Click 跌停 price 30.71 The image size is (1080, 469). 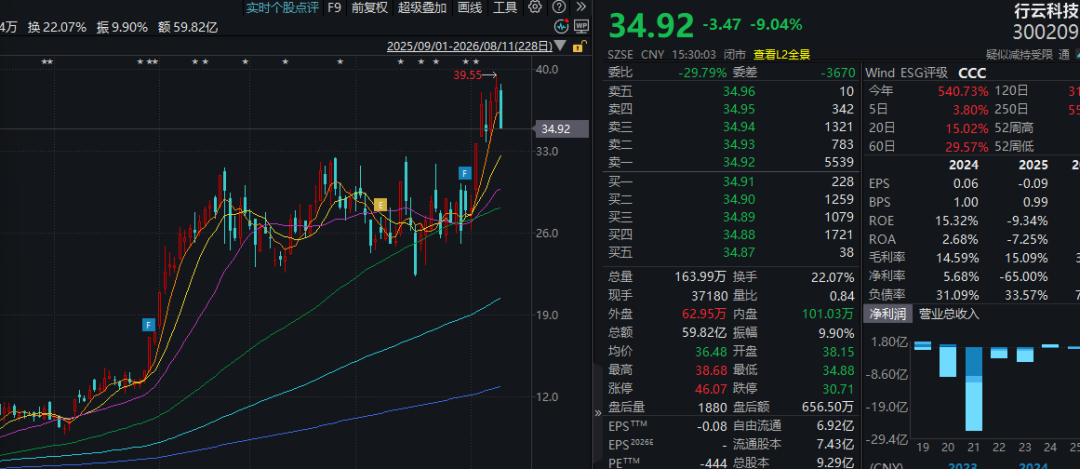coord(838,388)
